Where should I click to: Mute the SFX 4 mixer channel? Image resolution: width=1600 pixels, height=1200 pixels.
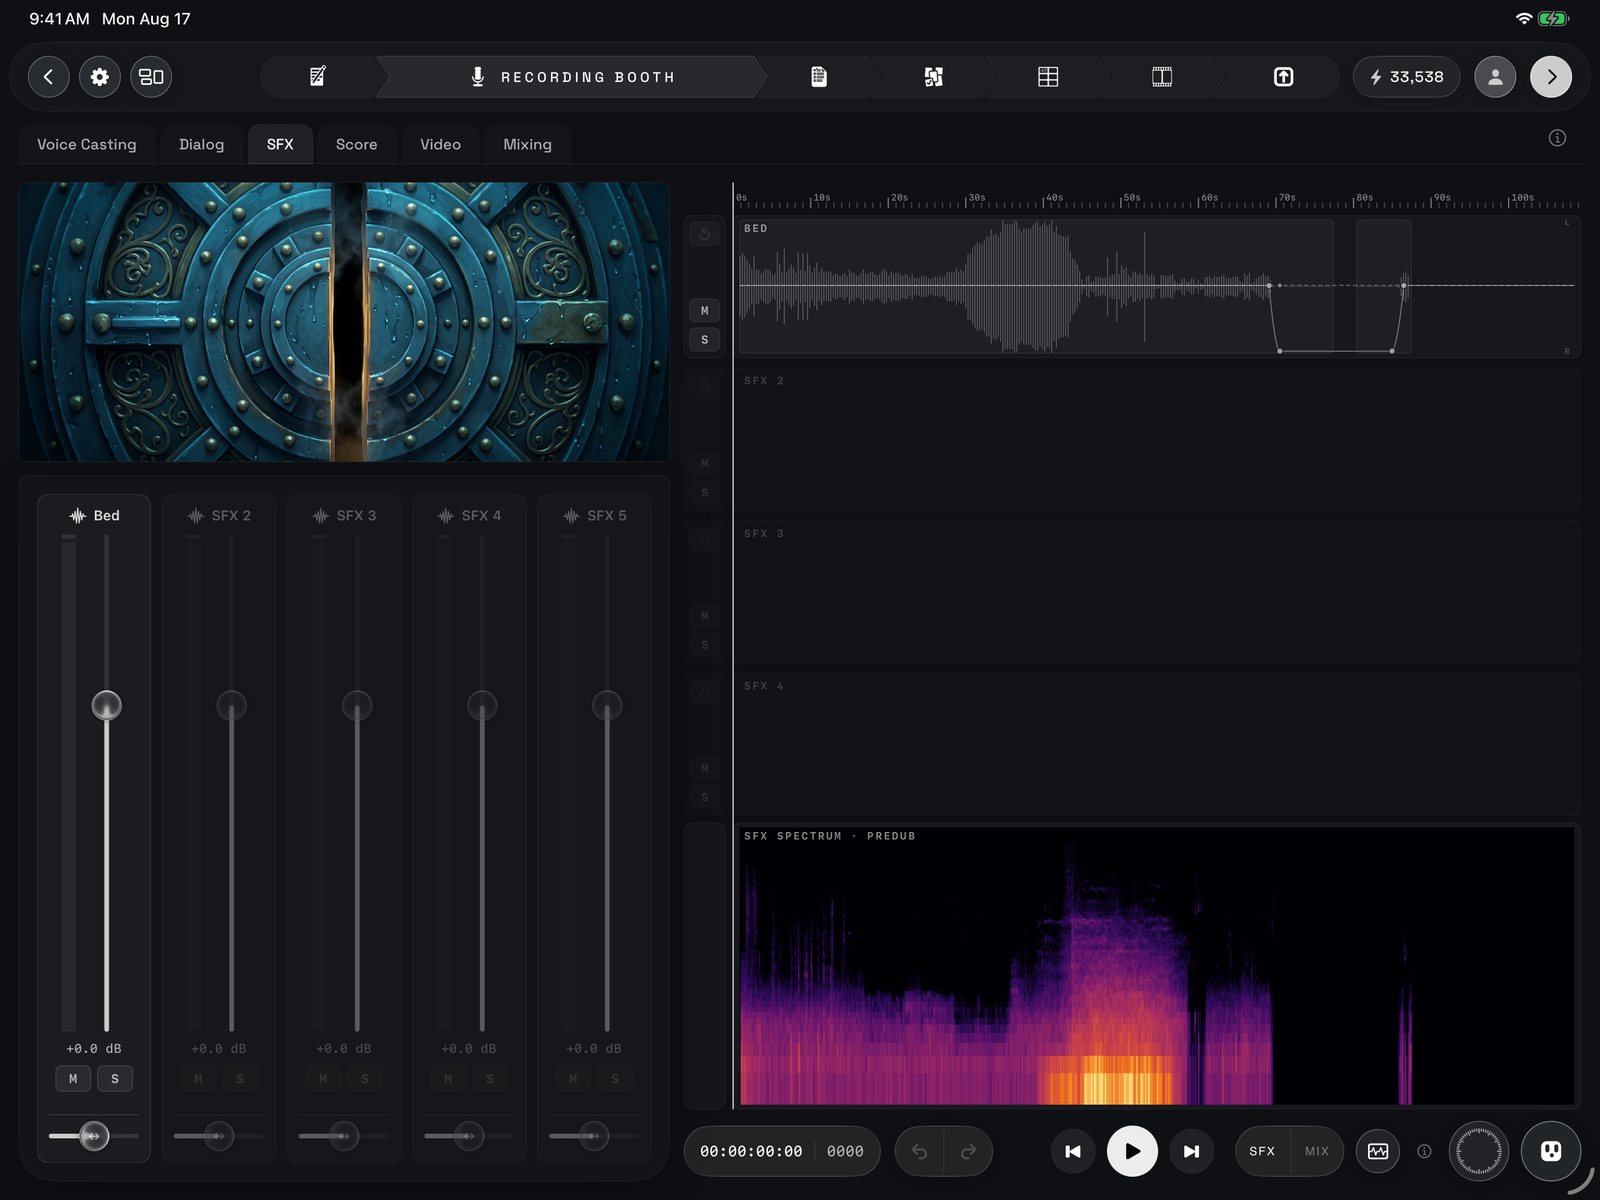(x=448, y=1079)
